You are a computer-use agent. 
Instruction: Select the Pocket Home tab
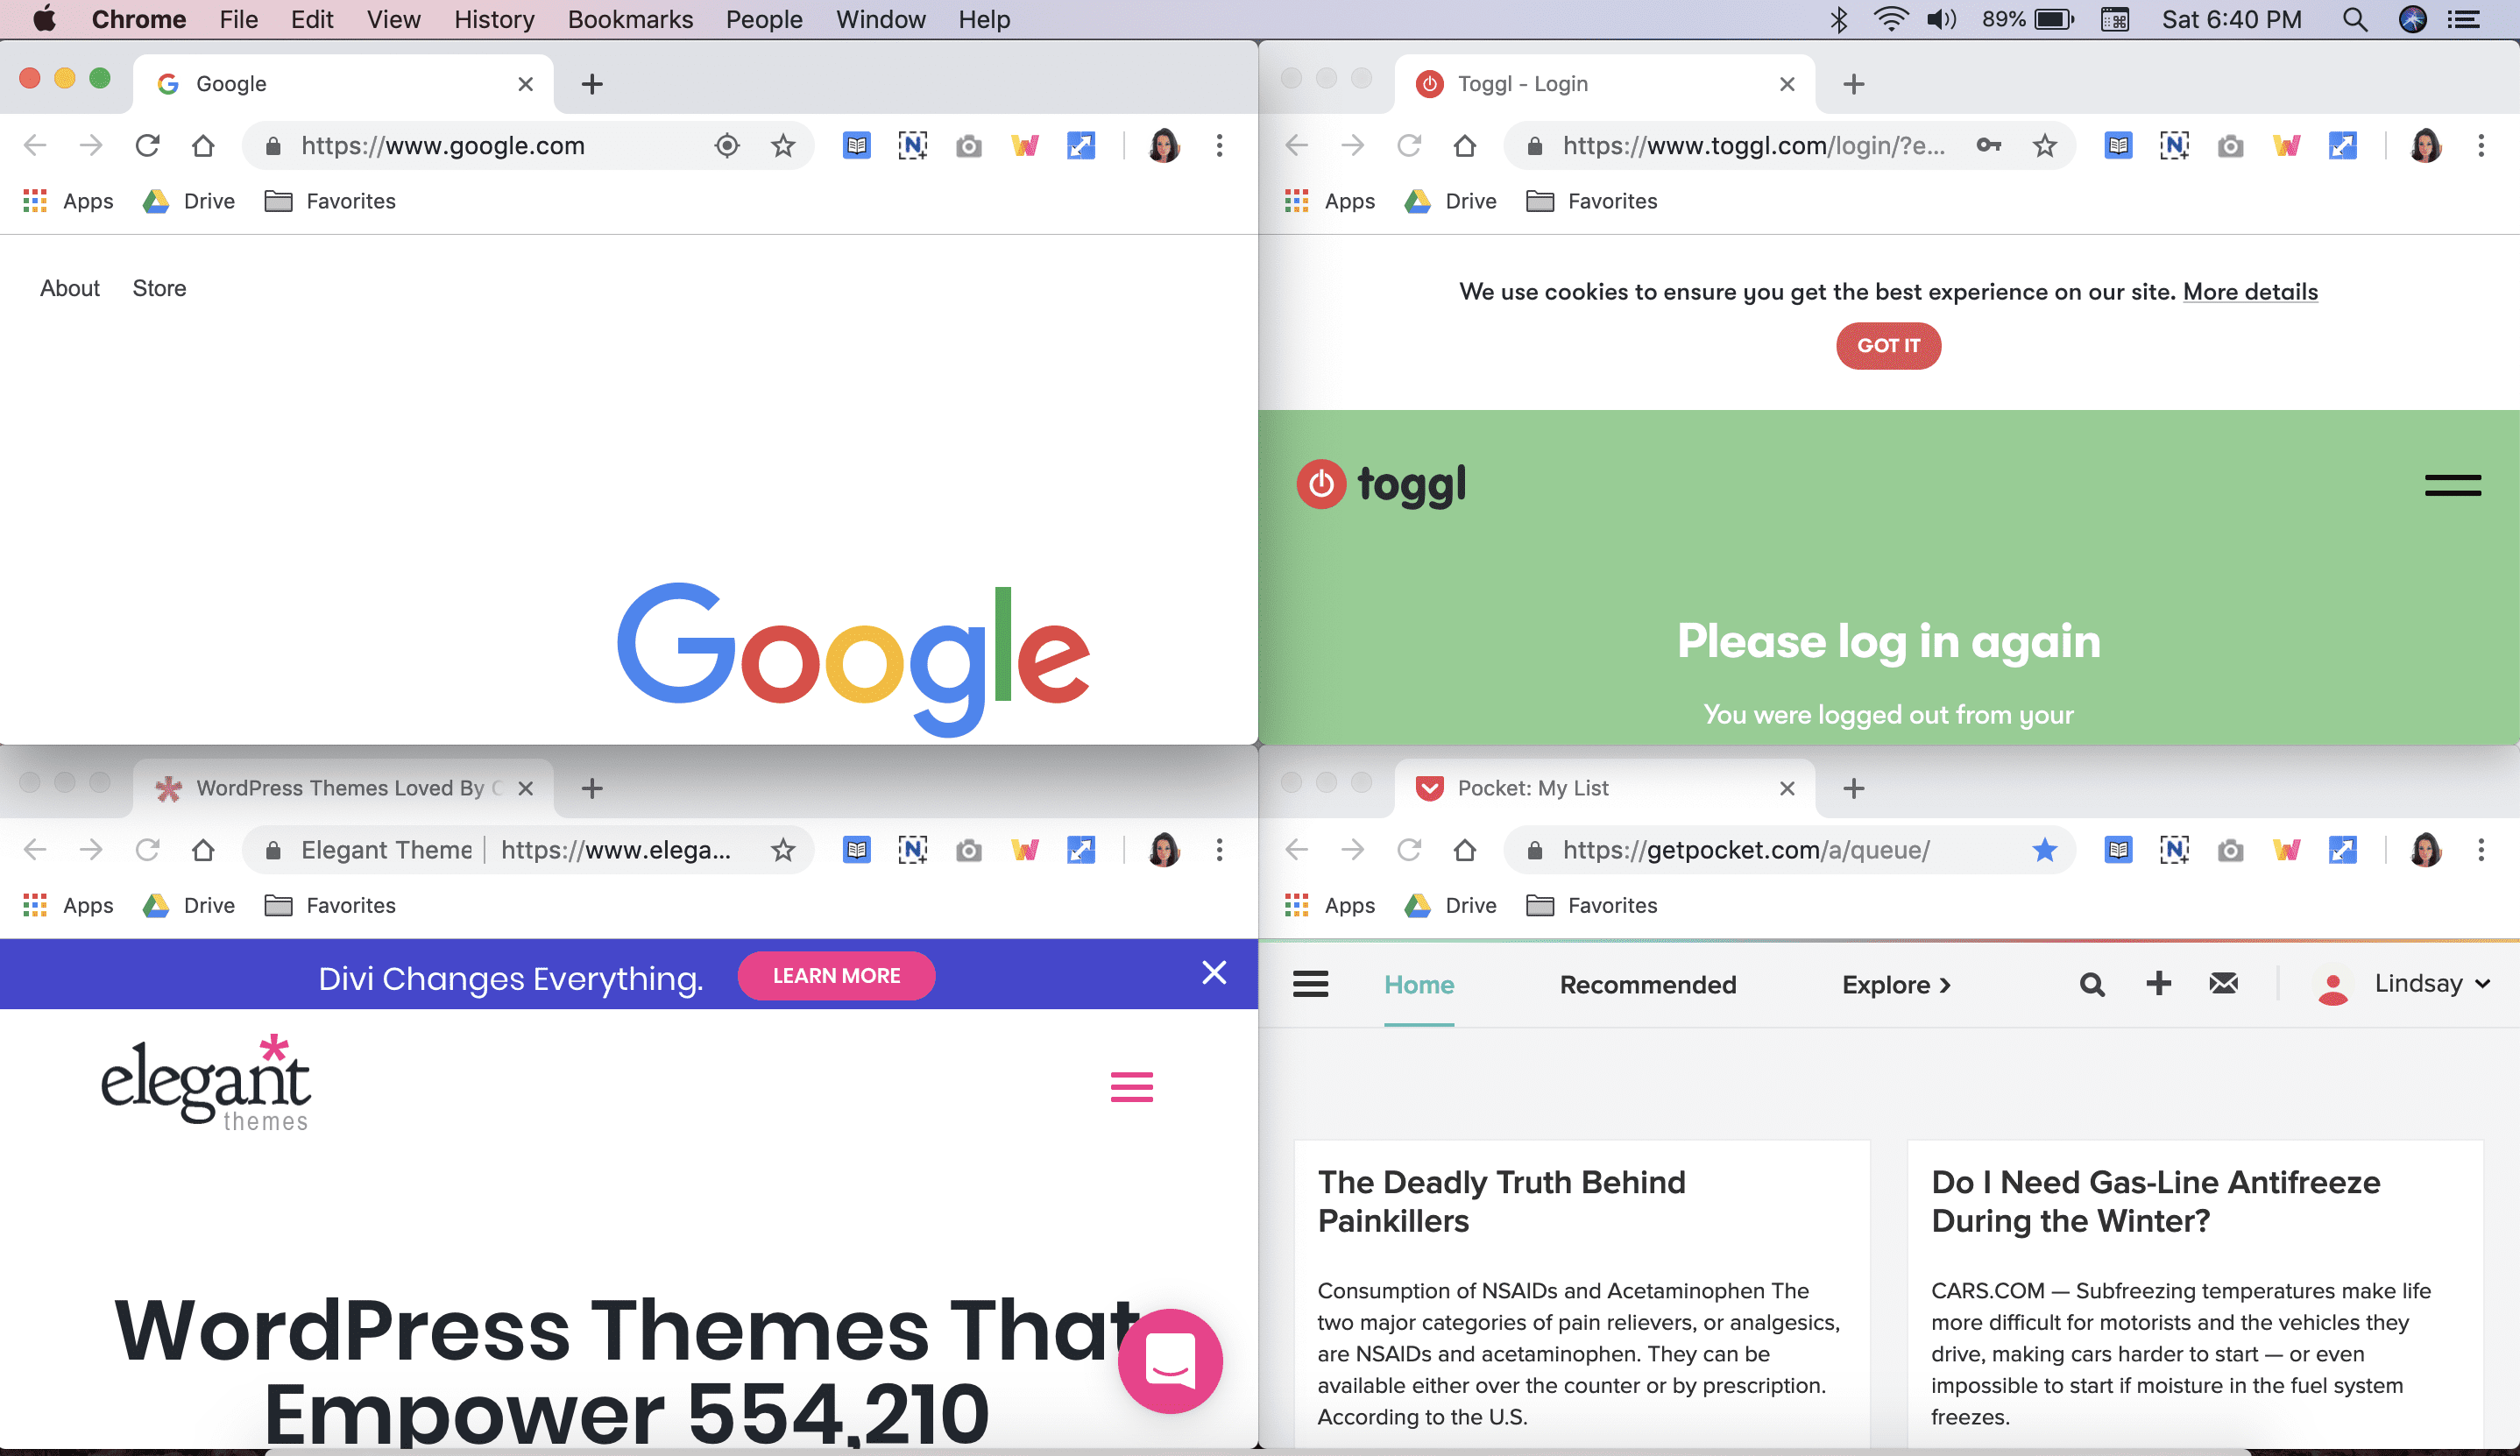[1419, 985]
